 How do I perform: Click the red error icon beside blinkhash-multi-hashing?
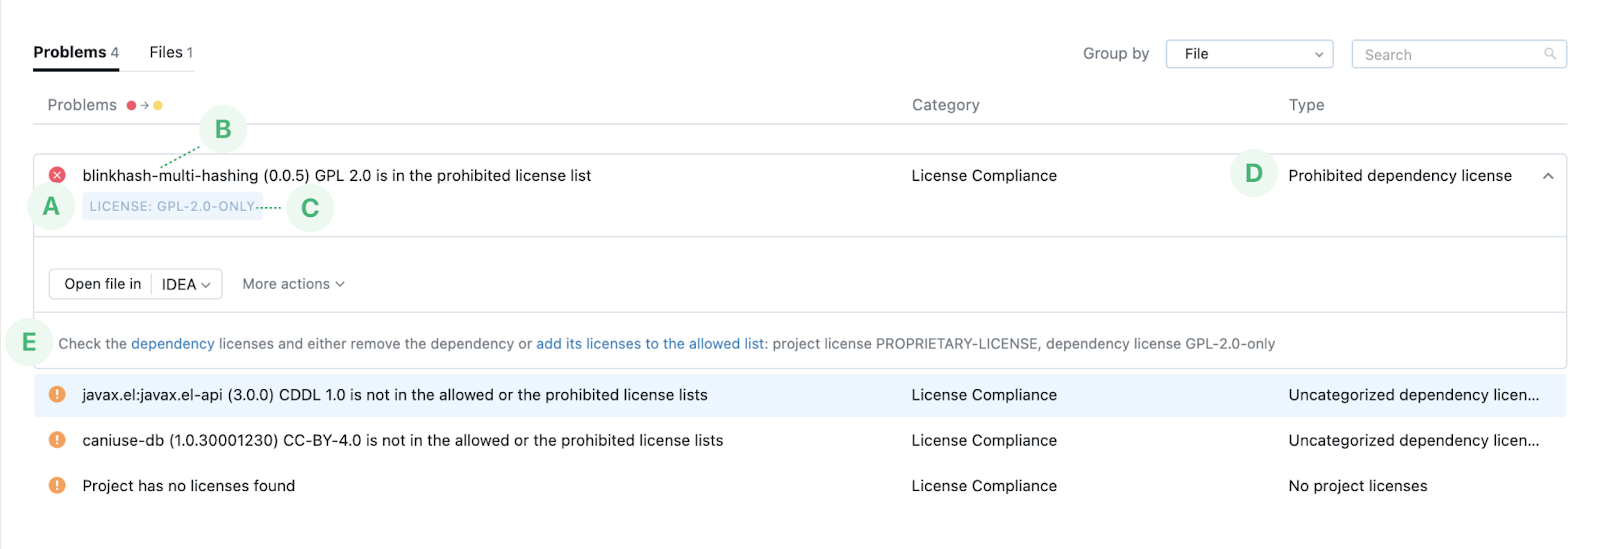click(57, 175)
